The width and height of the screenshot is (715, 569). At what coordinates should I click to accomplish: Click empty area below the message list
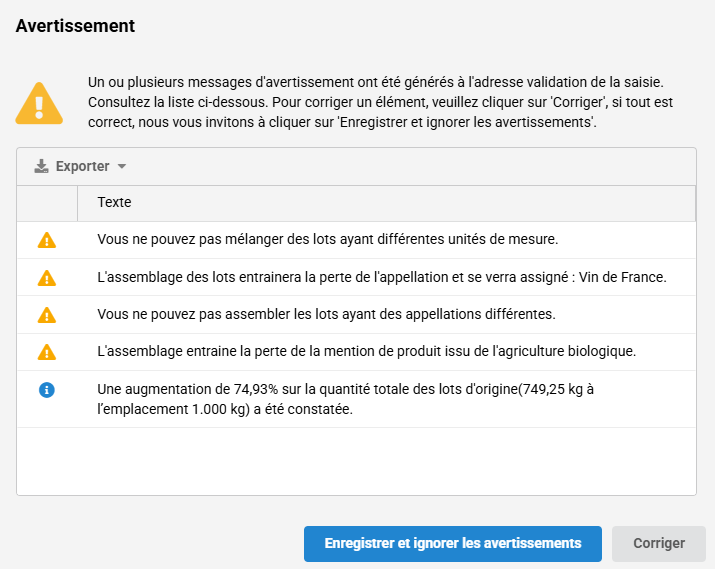(x=356, y=460)
